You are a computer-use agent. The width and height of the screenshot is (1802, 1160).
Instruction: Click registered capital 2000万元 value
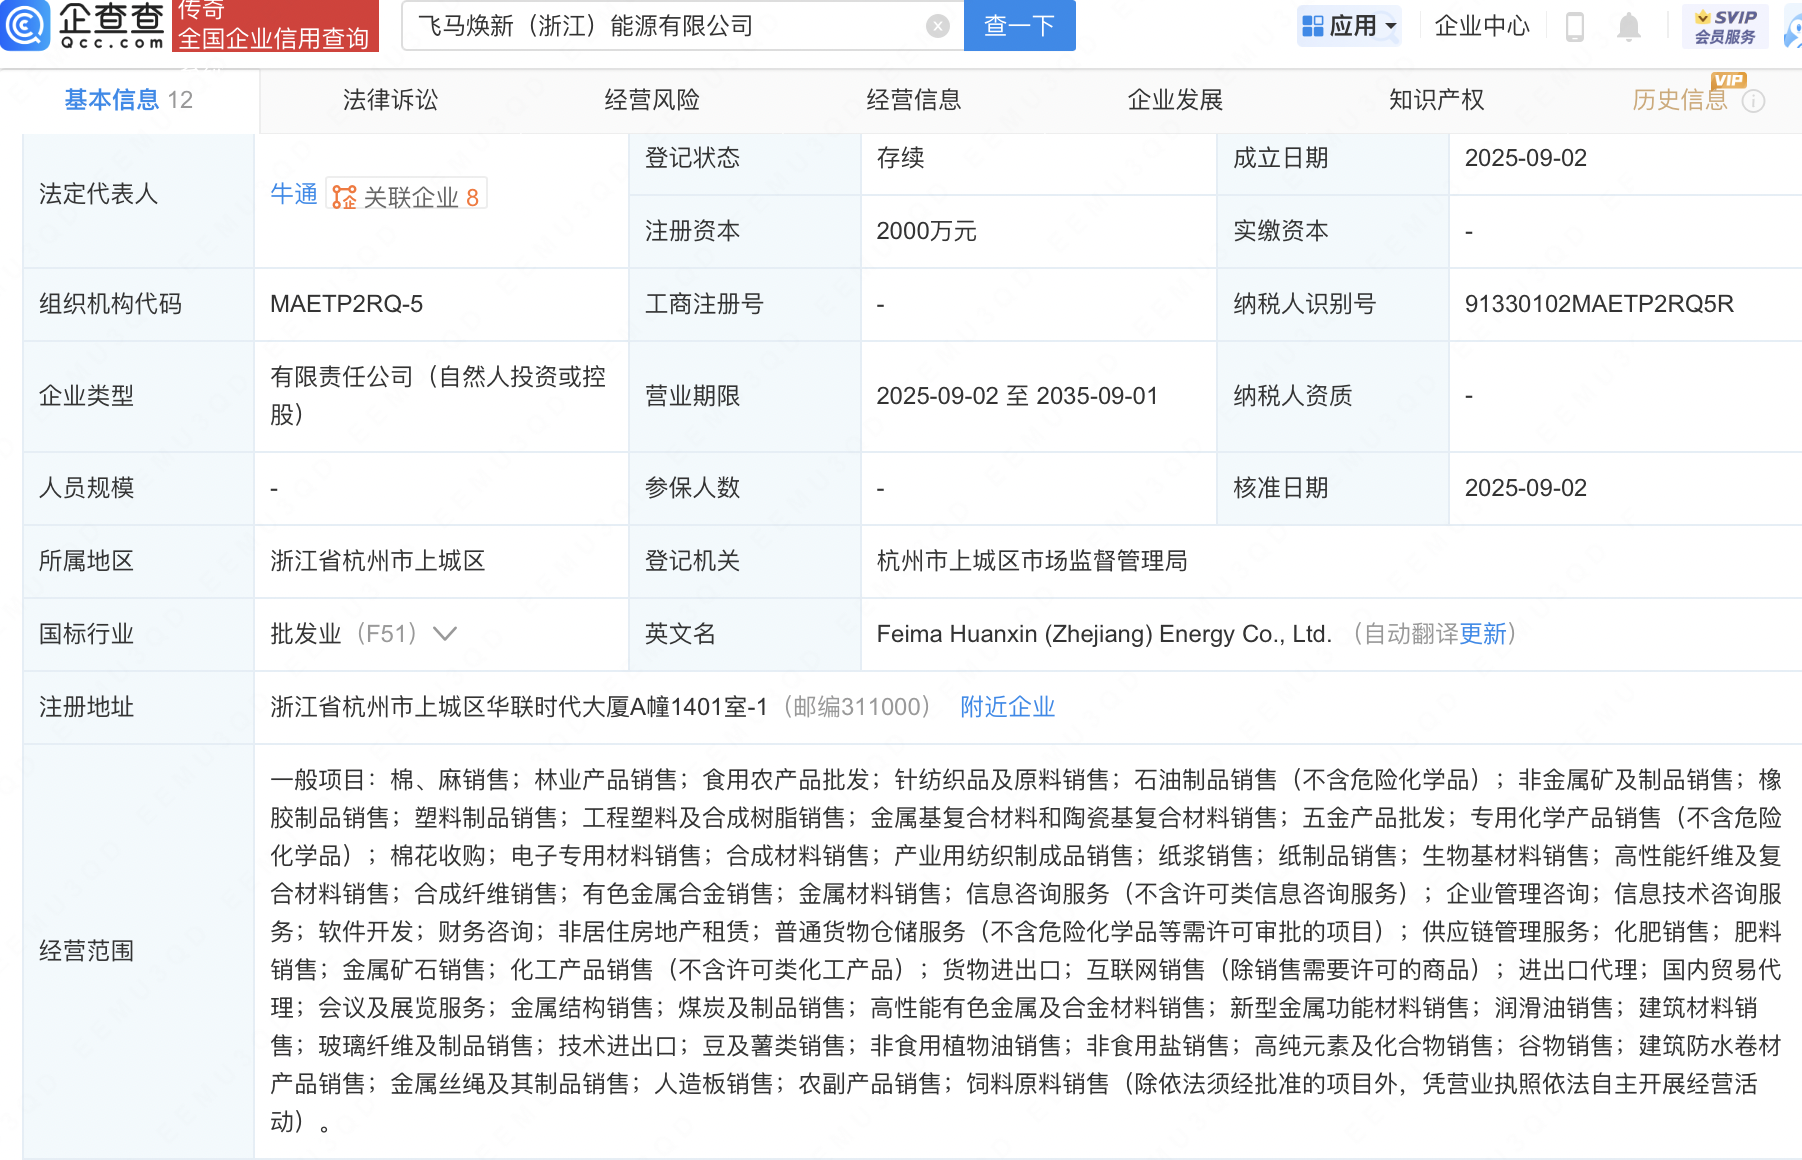pyautogui.click(x=926, y=231)
